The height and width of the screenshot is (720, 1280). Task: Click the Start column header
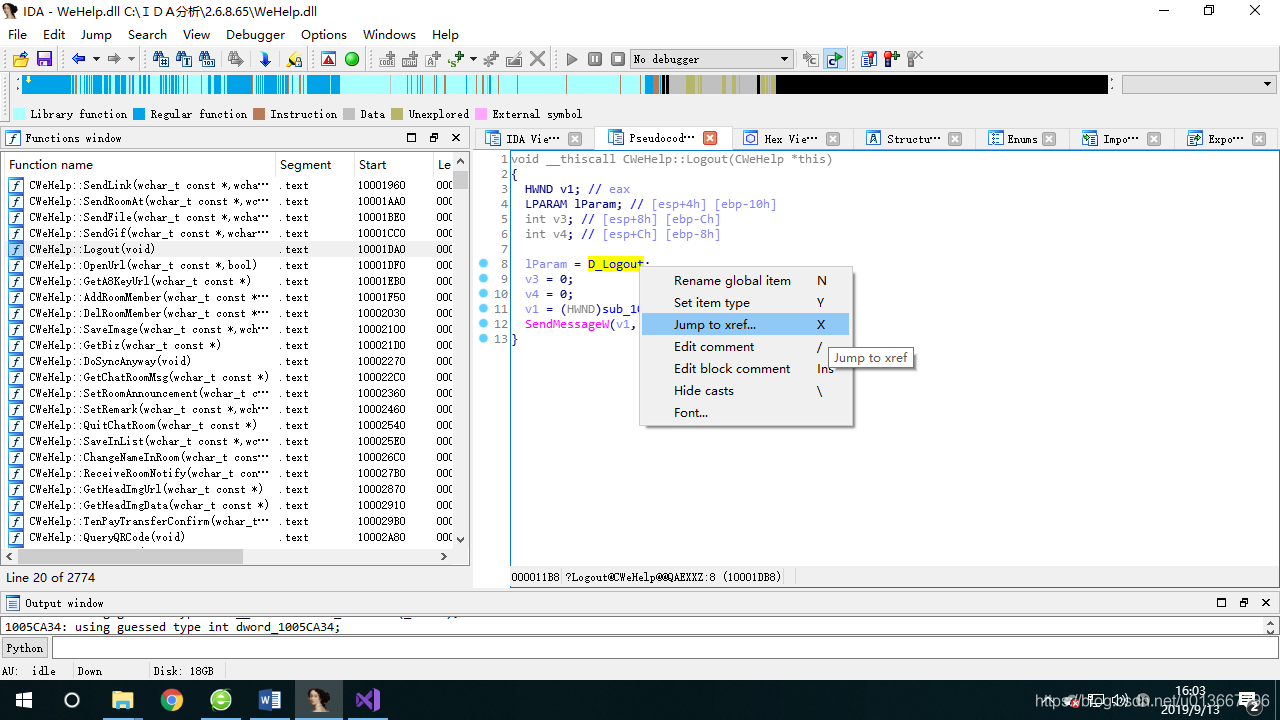pyautogui.click(x=393, y=164)
